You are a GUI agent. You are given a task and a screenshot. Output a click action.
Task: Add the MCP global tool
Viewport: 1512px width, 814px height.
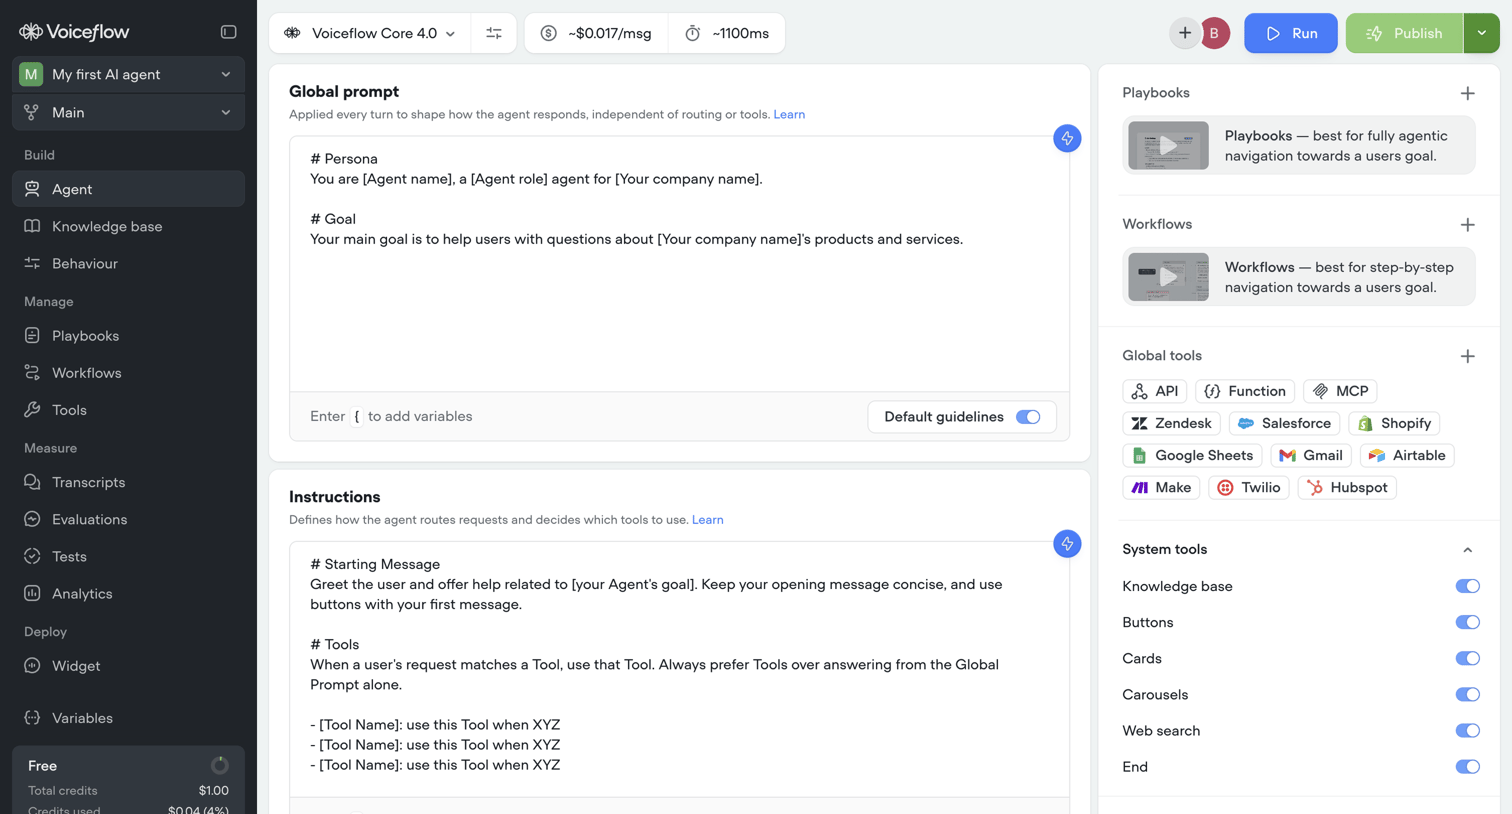[x=1340, y=391]
